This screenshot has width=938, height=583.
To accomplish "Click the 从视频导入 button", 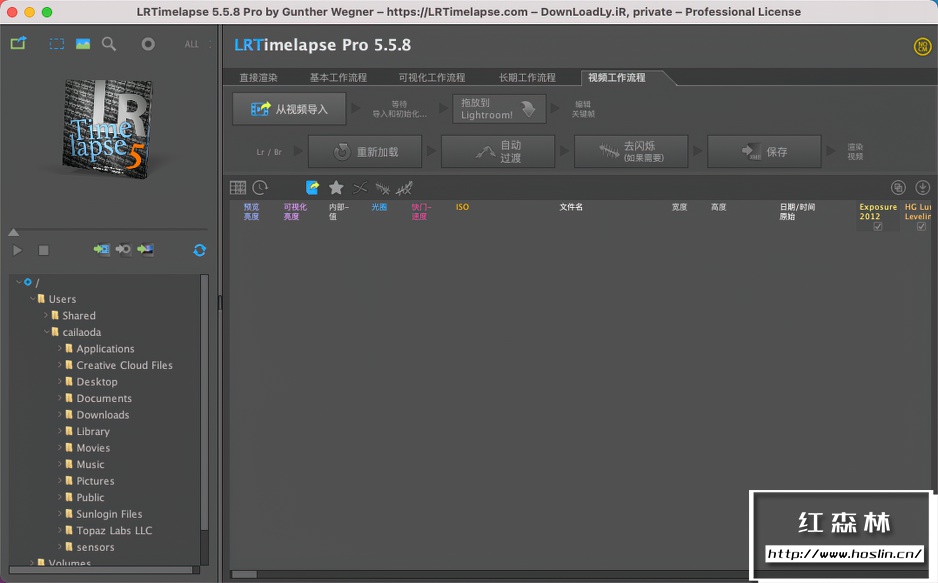I will 290,109.
